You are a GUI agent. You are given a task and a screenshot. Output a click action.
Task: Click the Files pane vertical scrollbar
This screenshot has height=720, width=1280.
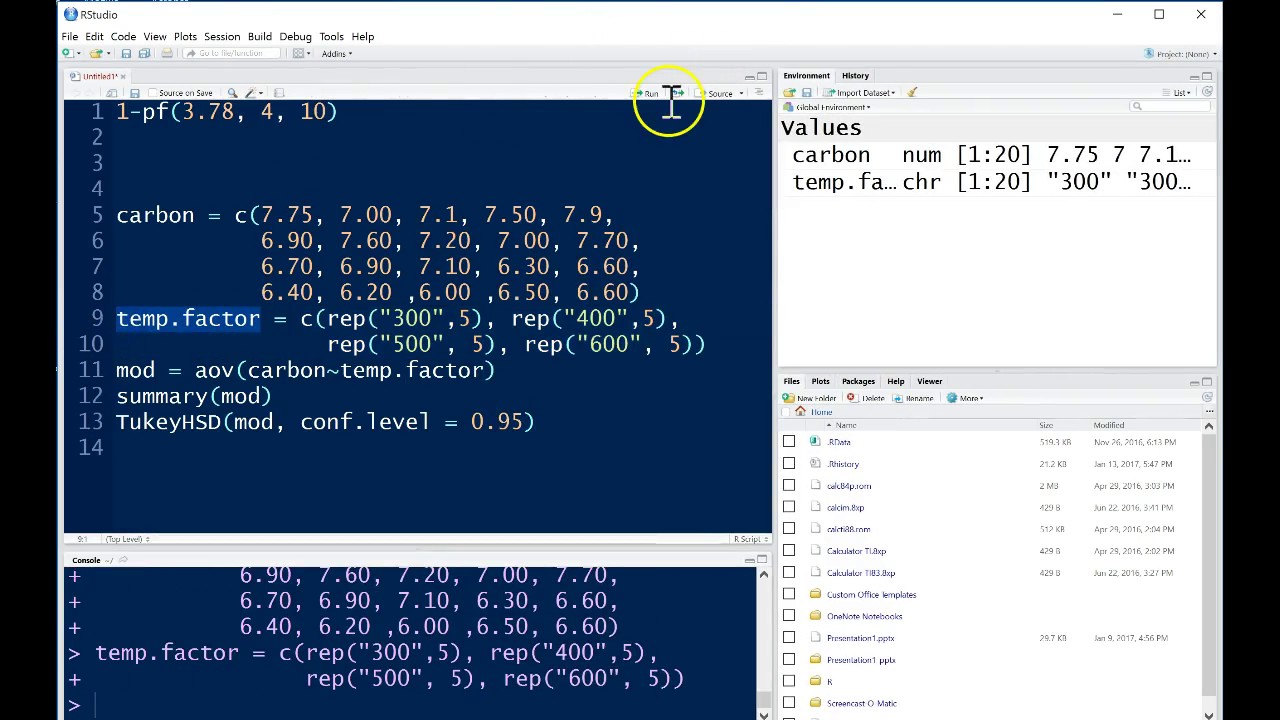1208,570
